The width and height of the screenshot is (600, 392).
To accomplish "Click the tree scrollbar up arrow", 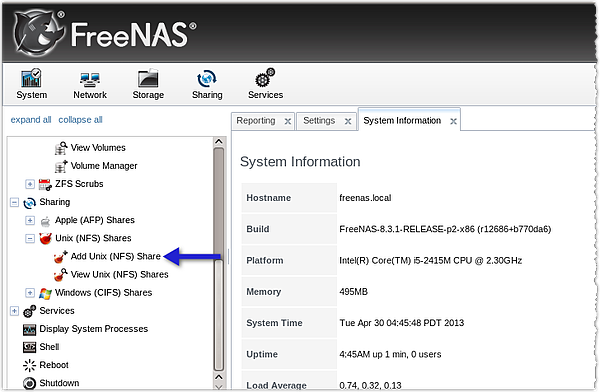I will coord(219,141).
